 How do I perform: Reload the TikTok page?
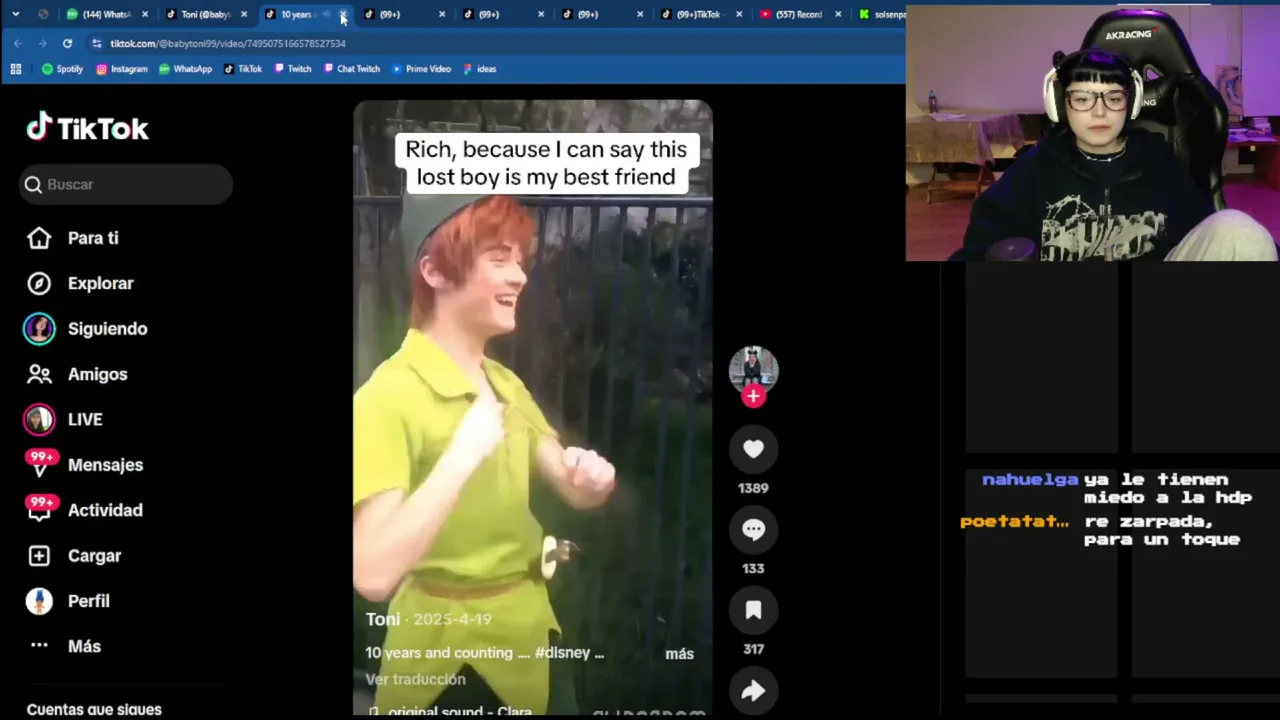point(67,43)
